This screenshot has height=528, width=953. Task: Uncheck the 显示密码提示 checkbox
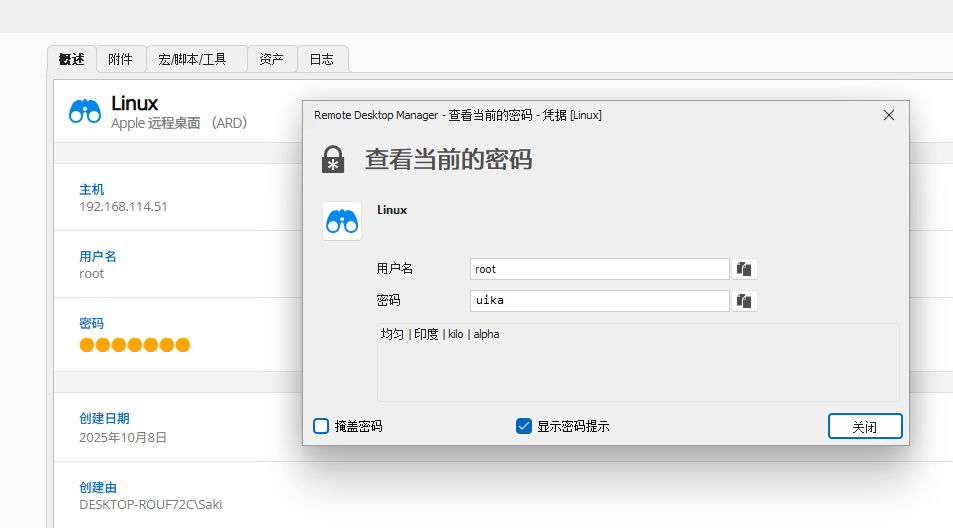(x=523, y=426)
